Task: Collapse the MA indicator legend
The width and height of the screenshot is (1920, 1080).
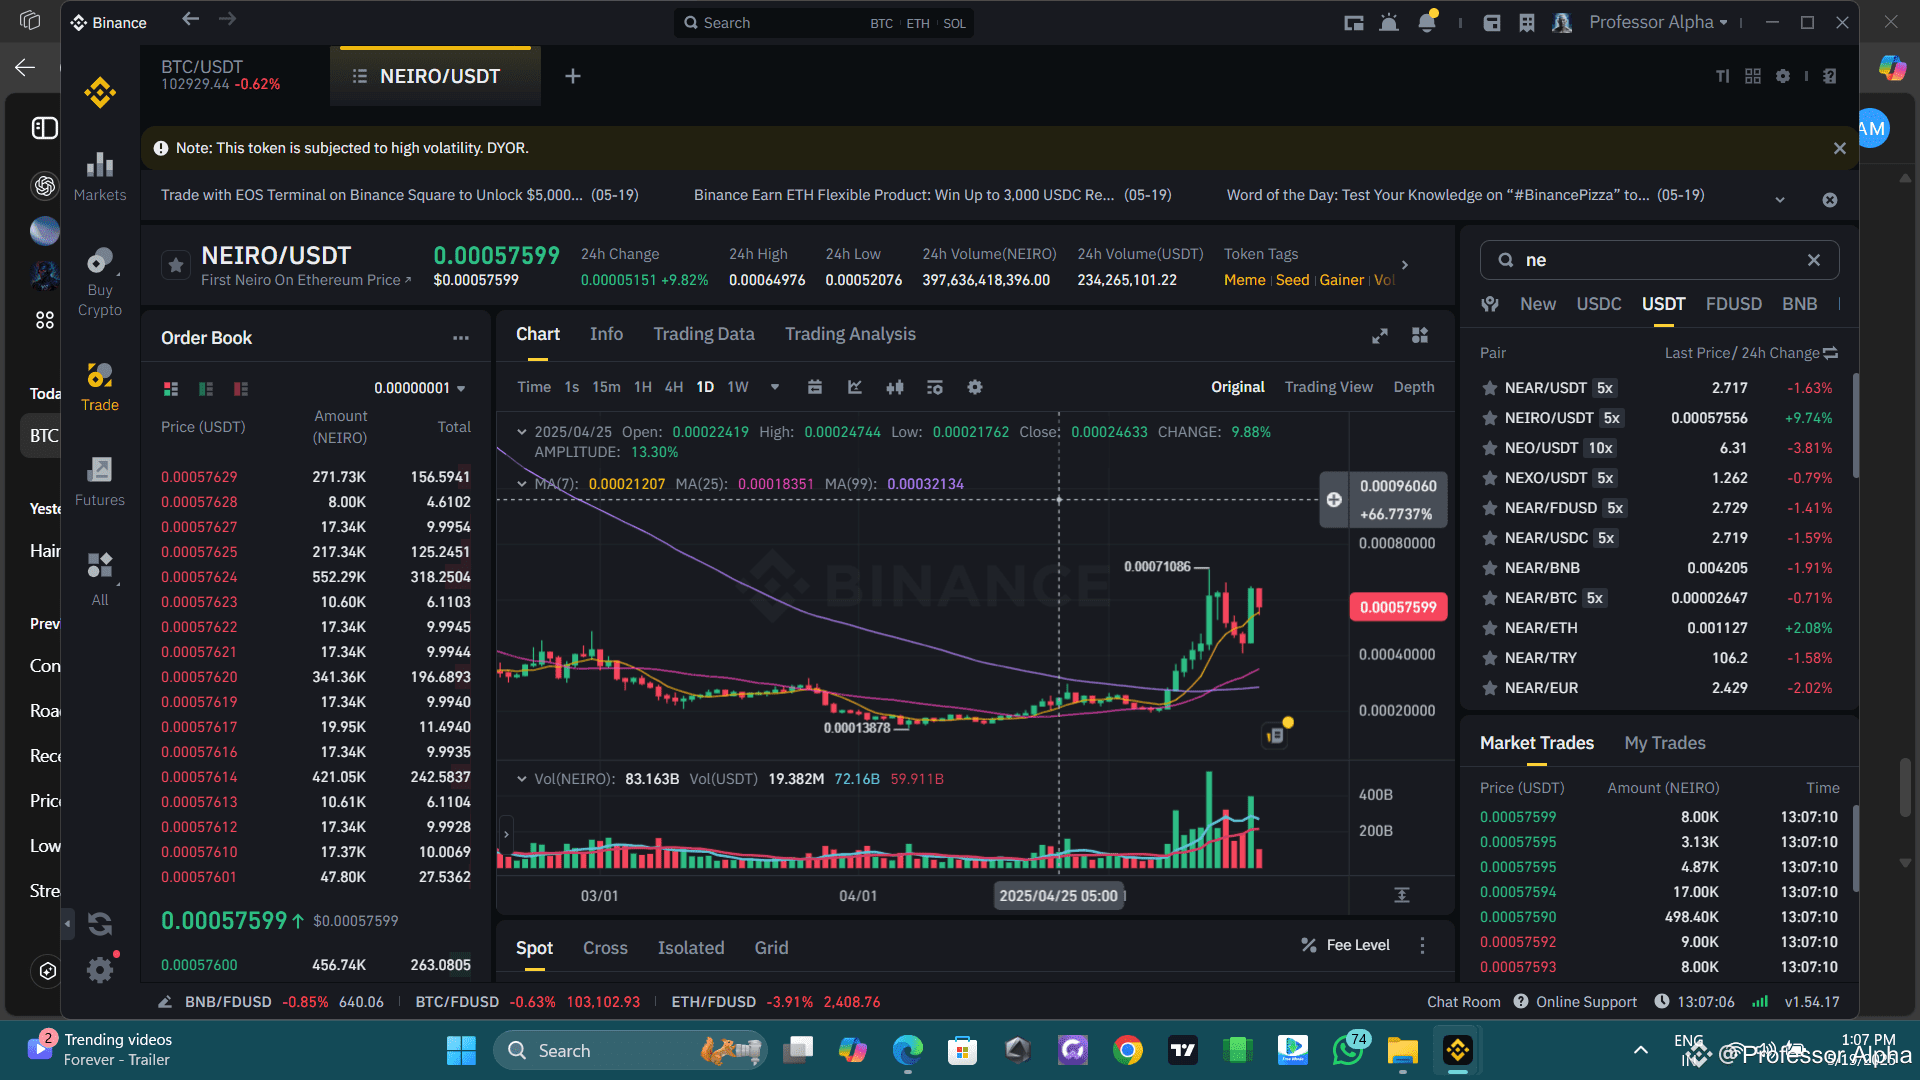Action: pos(521,484)
